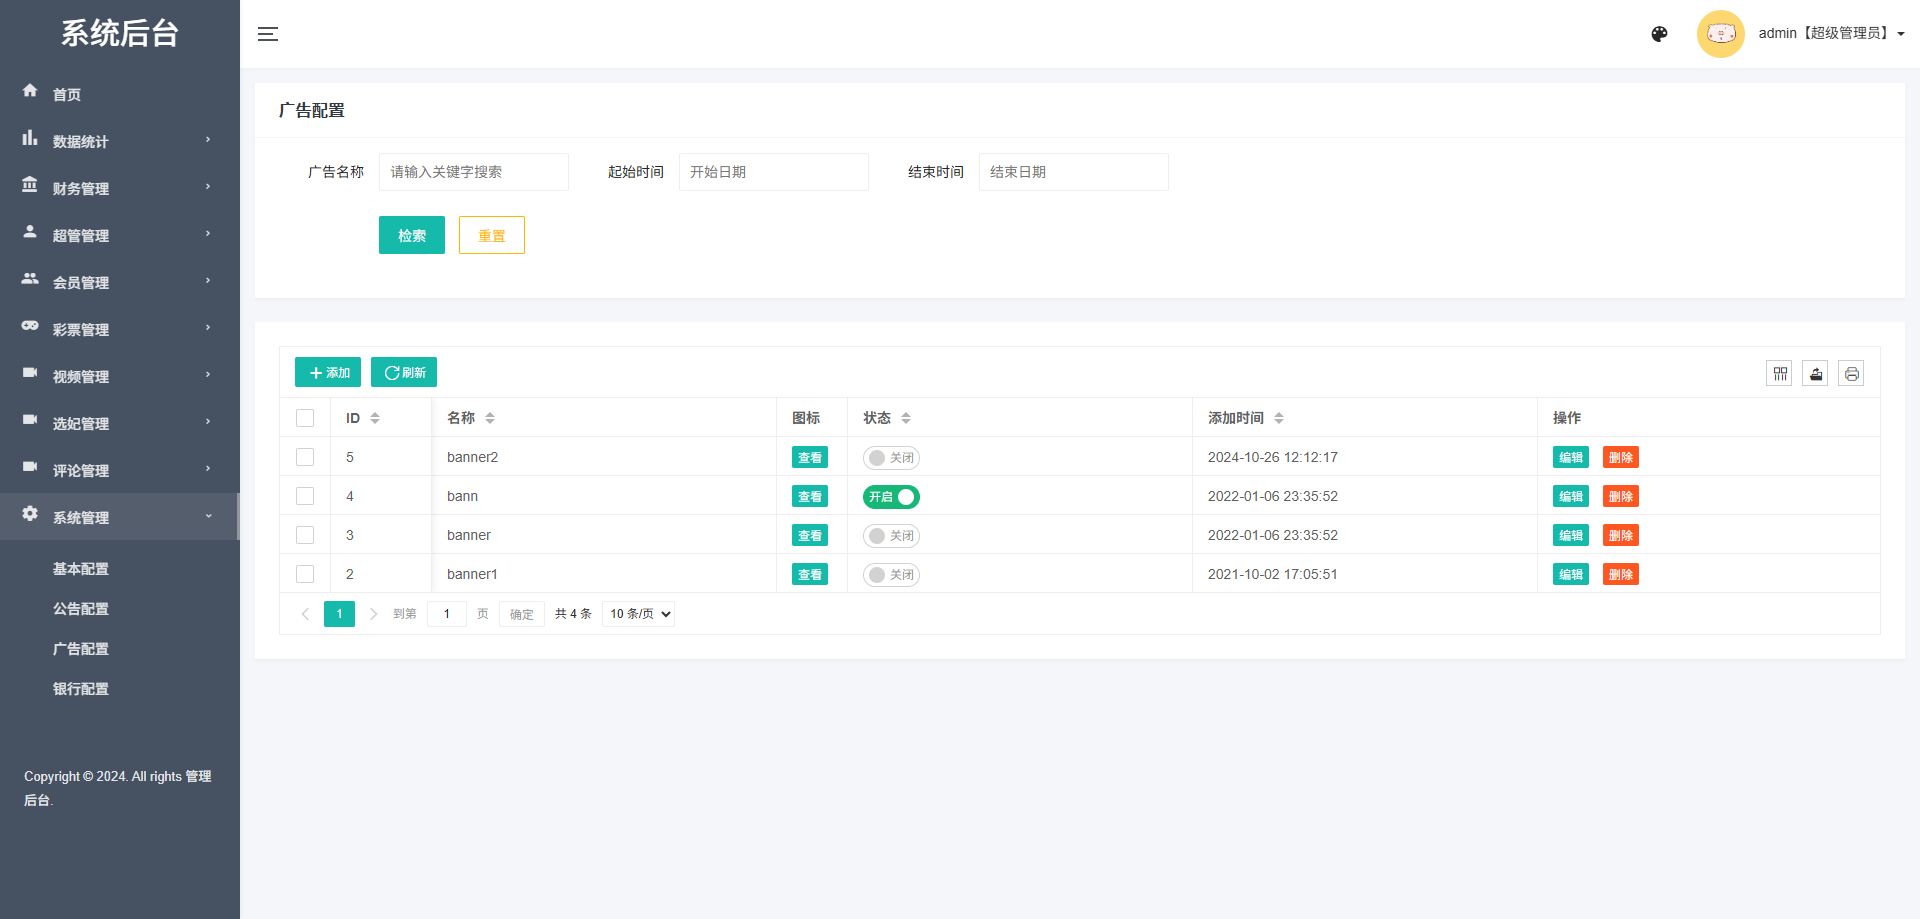Click 查看 to view banner1 icon
1920x919 pixels.
[809, 574]
